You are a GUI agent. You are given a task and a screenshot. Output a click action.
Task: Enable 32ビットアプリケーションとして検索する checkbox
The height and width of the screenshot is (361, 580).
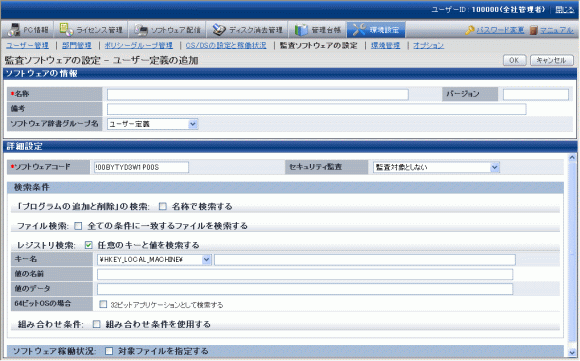coord(103,304)
